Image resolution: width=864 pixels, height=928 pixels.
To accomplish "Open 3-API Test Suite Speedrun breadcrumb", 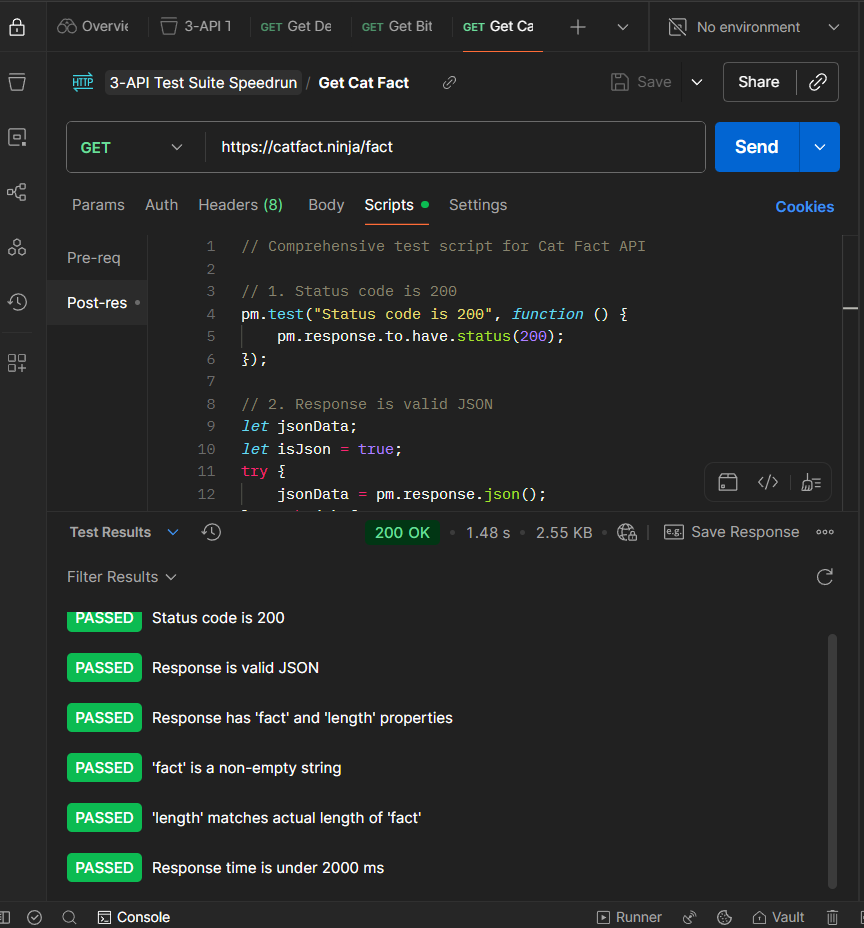I will click(203, 83).
